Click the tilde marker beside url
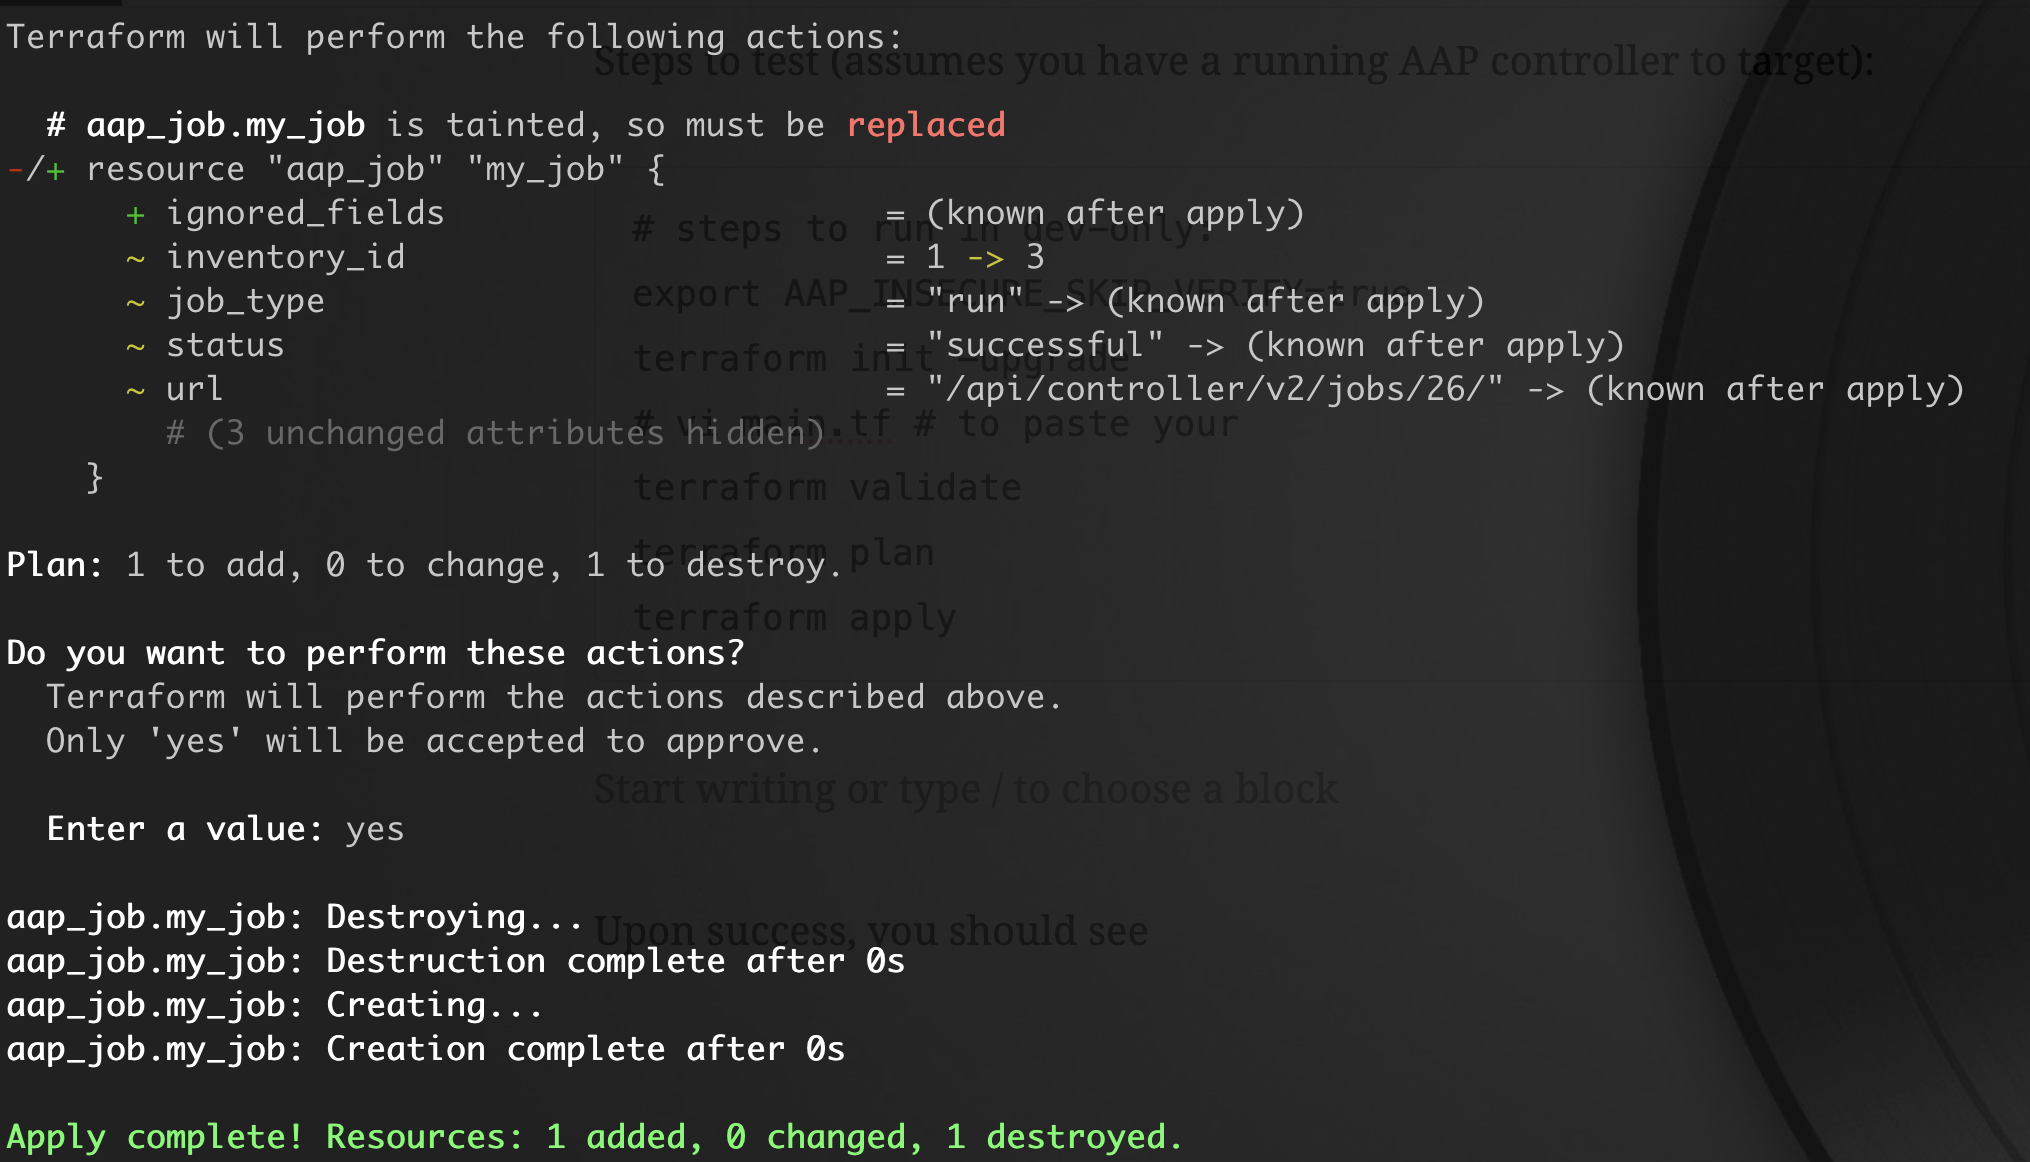 click(x=135, y=390)
